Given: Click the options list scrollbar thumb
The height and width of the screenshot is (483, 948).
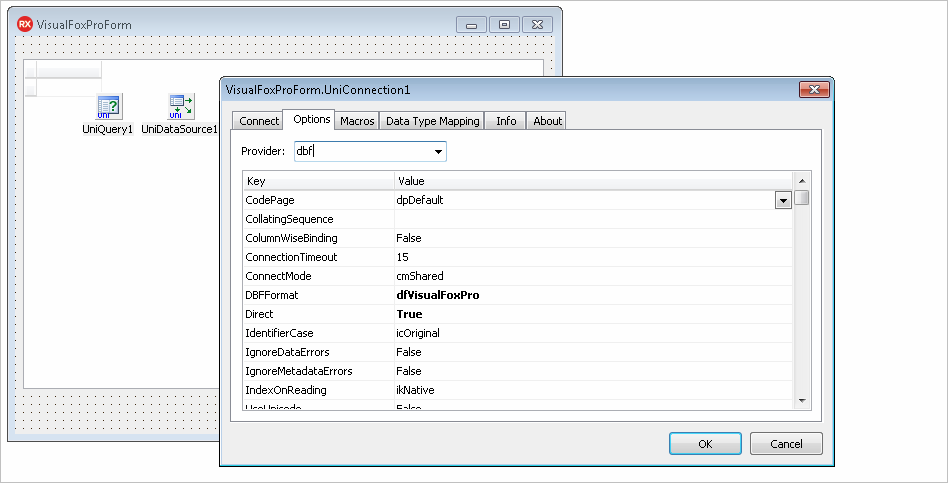Looking at the screenshot, I should click(802, 198).
